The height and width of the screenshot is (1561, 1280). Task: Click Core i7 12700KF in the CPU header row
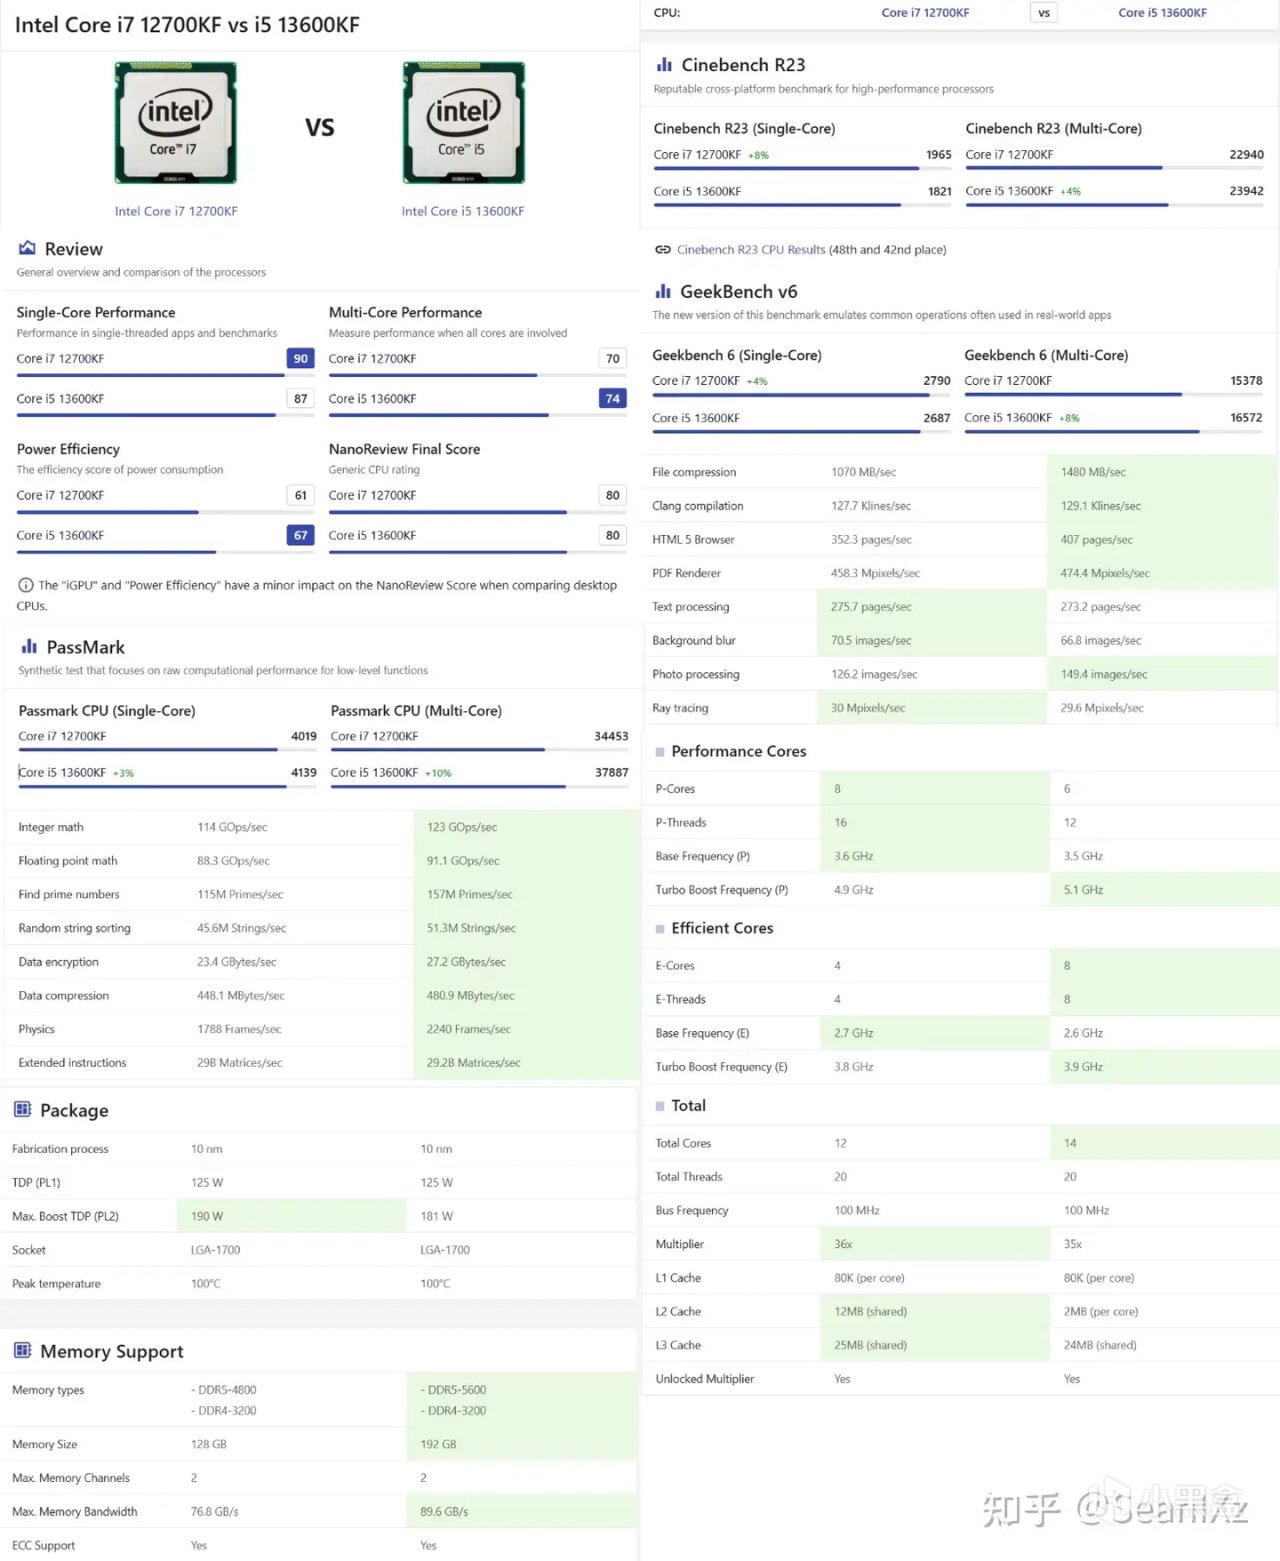click(x=925, y=13)
